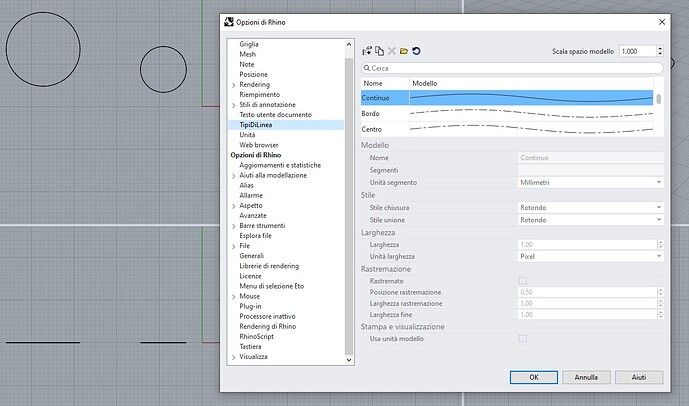The height and width of the screenshot is (406, 689).
Task: Expand the File tree node
Action: point(234,246)
